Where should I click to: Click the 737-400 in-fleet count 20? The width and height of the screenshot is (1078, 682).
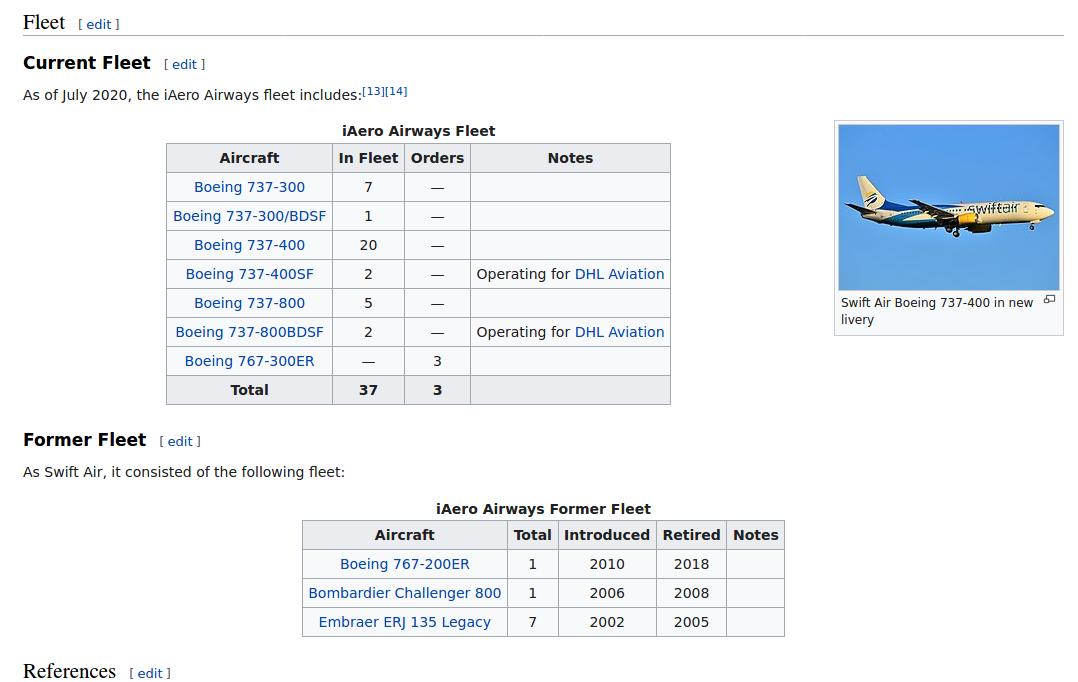click(368, 245)
